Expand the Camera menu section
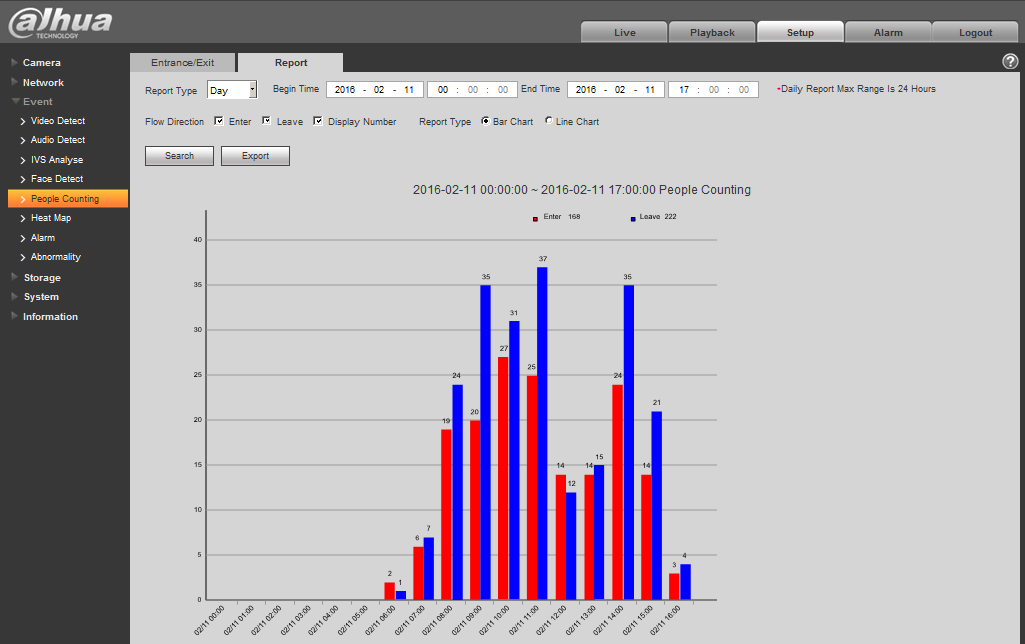Screen dimensions: 1025x644 point(42,63)
